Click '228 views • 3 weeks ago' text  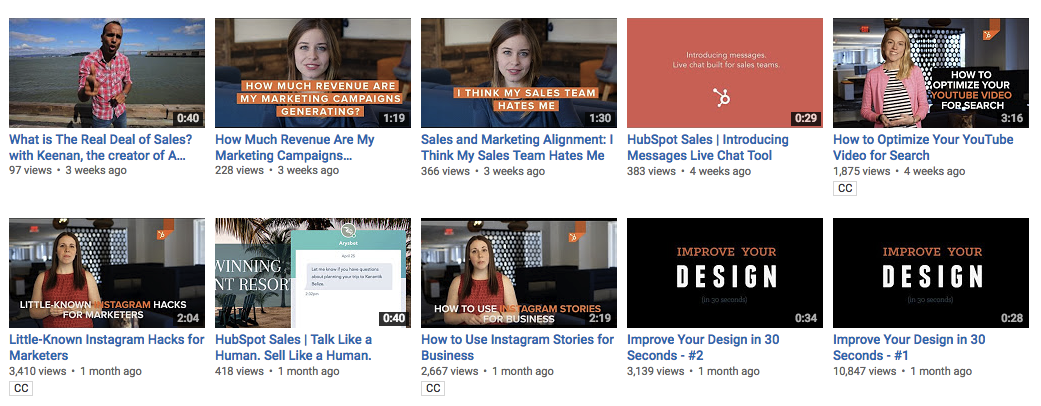pos(277,170)
